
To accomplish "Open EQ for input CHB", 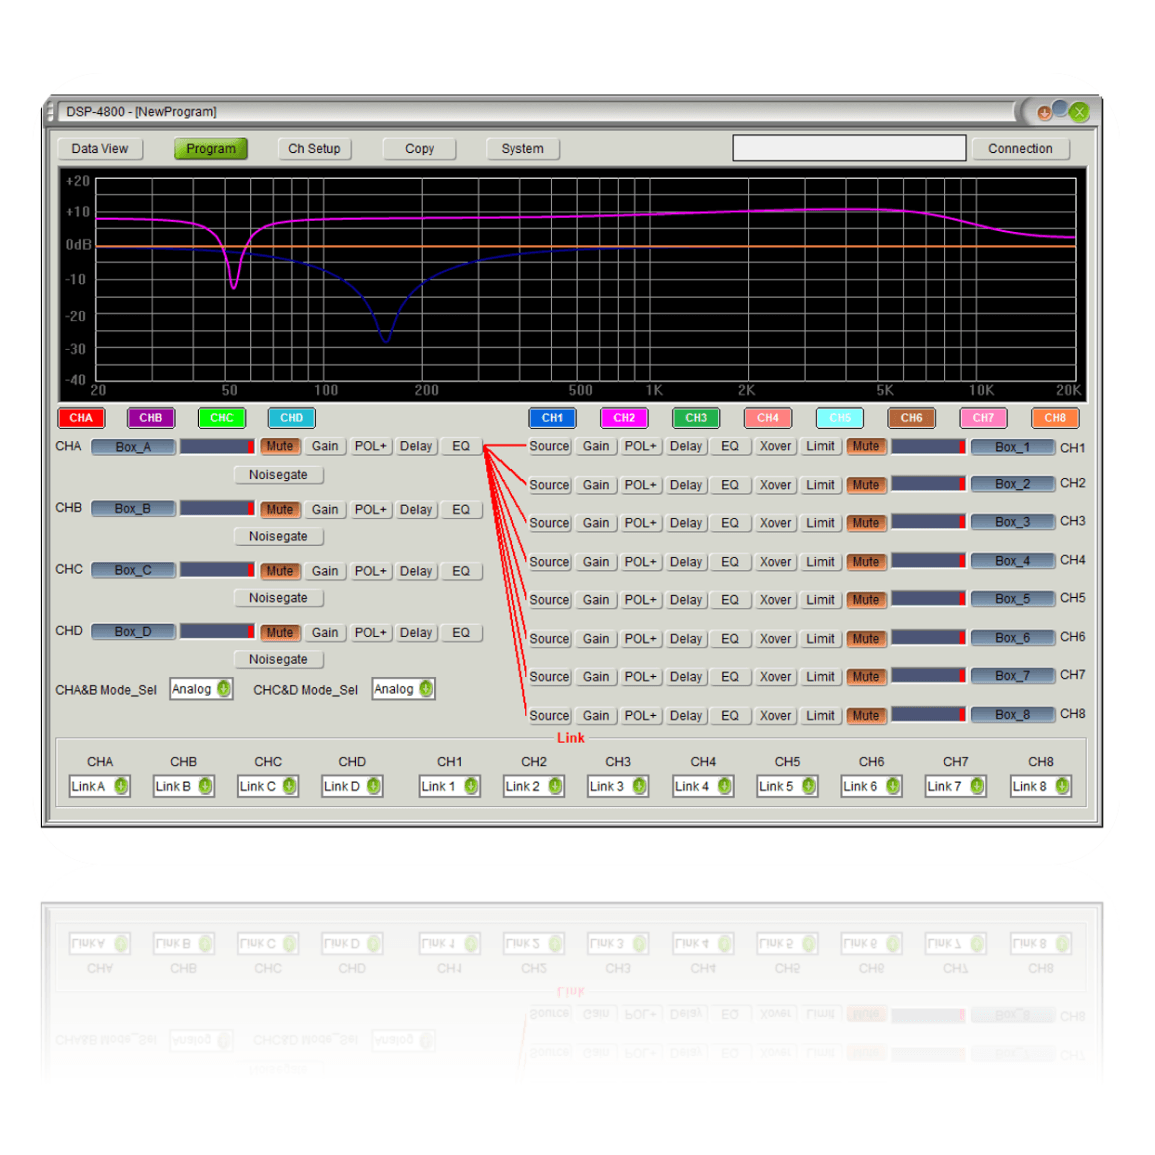I will coord(461,509).
